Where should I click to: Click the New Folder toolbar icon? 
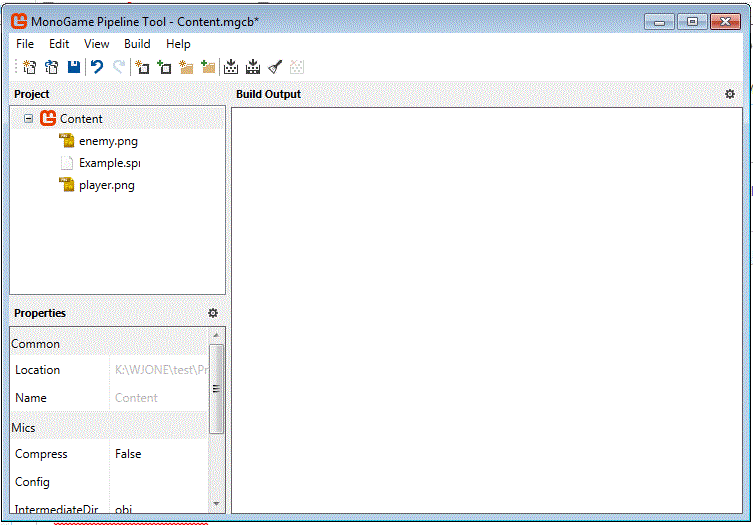click(186, 67)
